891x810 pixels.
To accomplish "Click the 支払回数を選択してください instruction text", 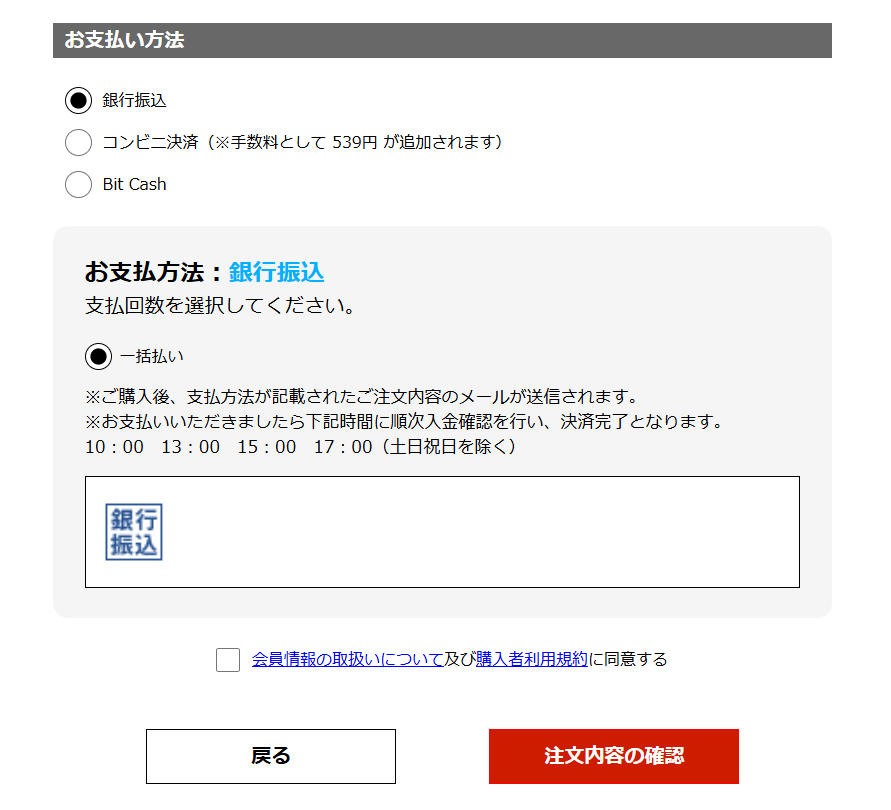I will coord(221,306).
